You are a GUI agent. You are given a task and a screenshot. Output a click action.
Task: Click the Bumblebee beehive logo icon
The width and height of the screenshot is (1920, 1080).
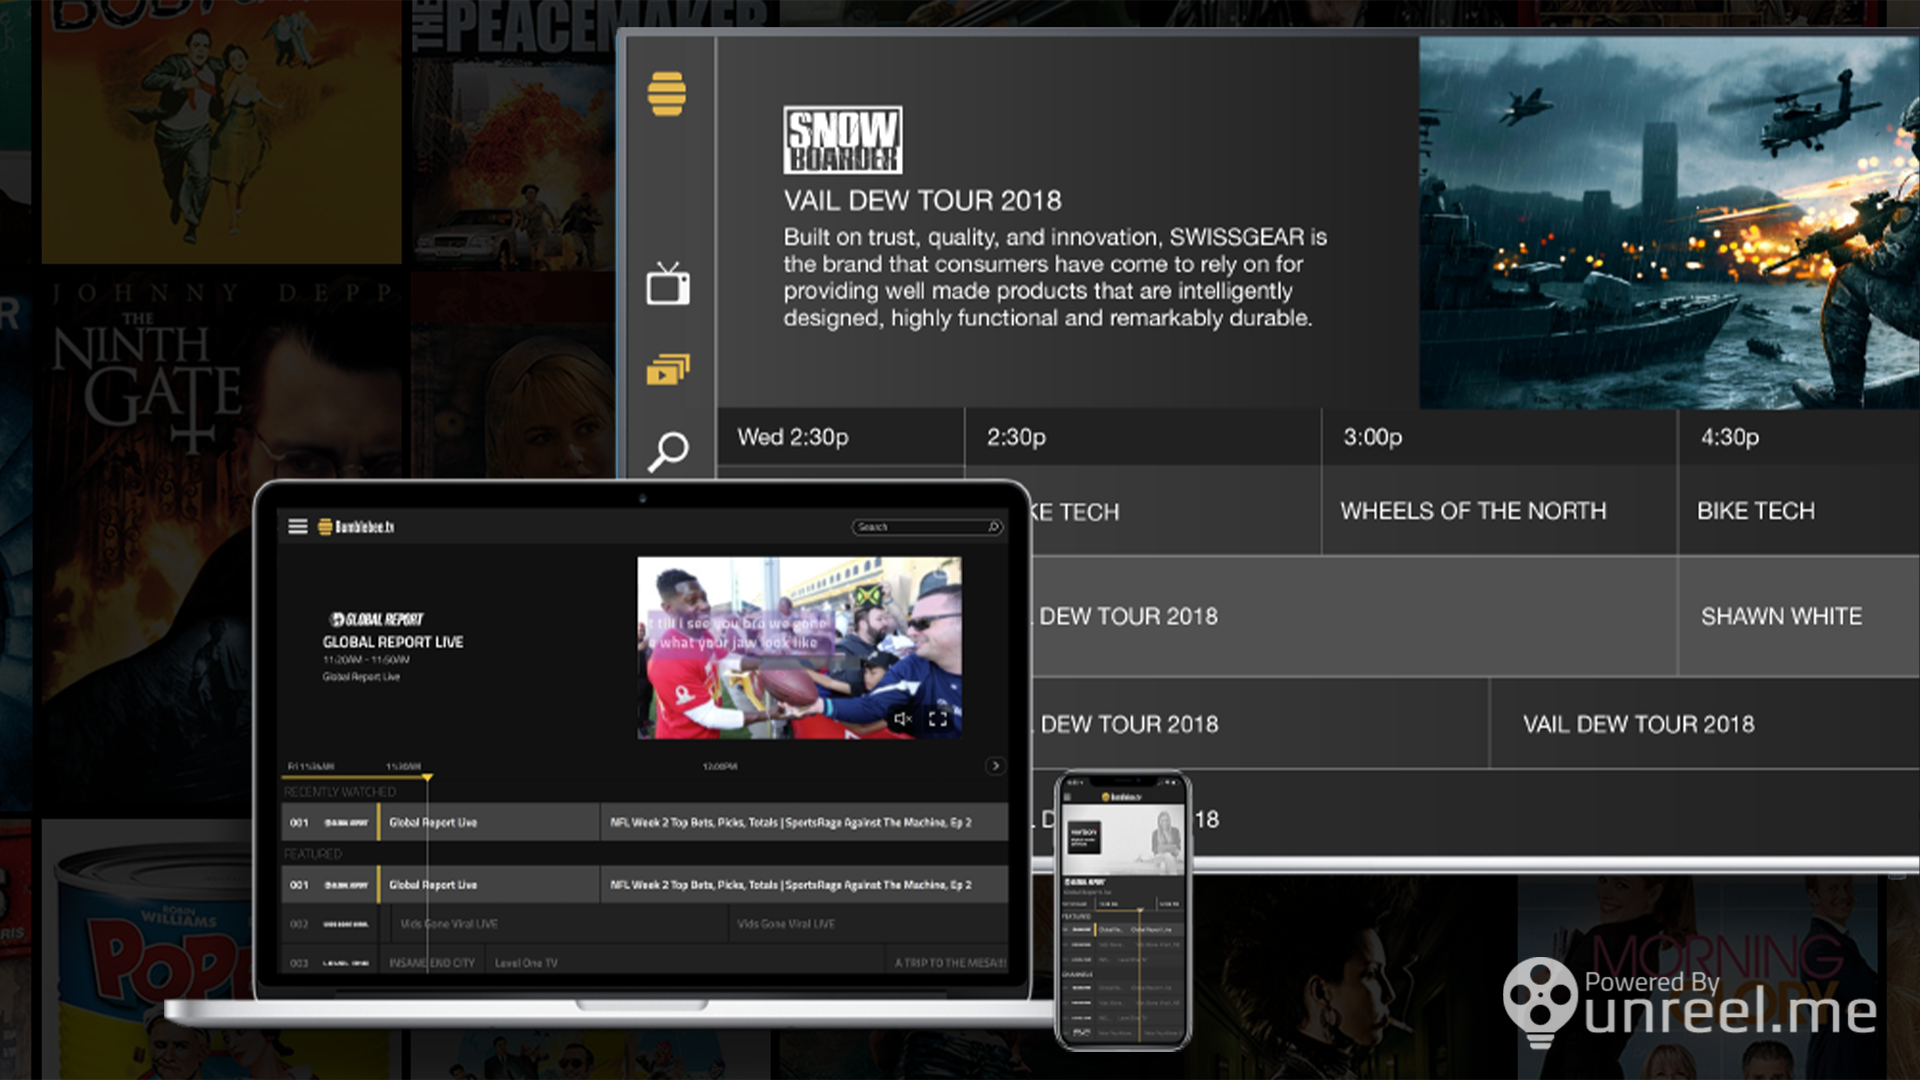pos(667,94)
